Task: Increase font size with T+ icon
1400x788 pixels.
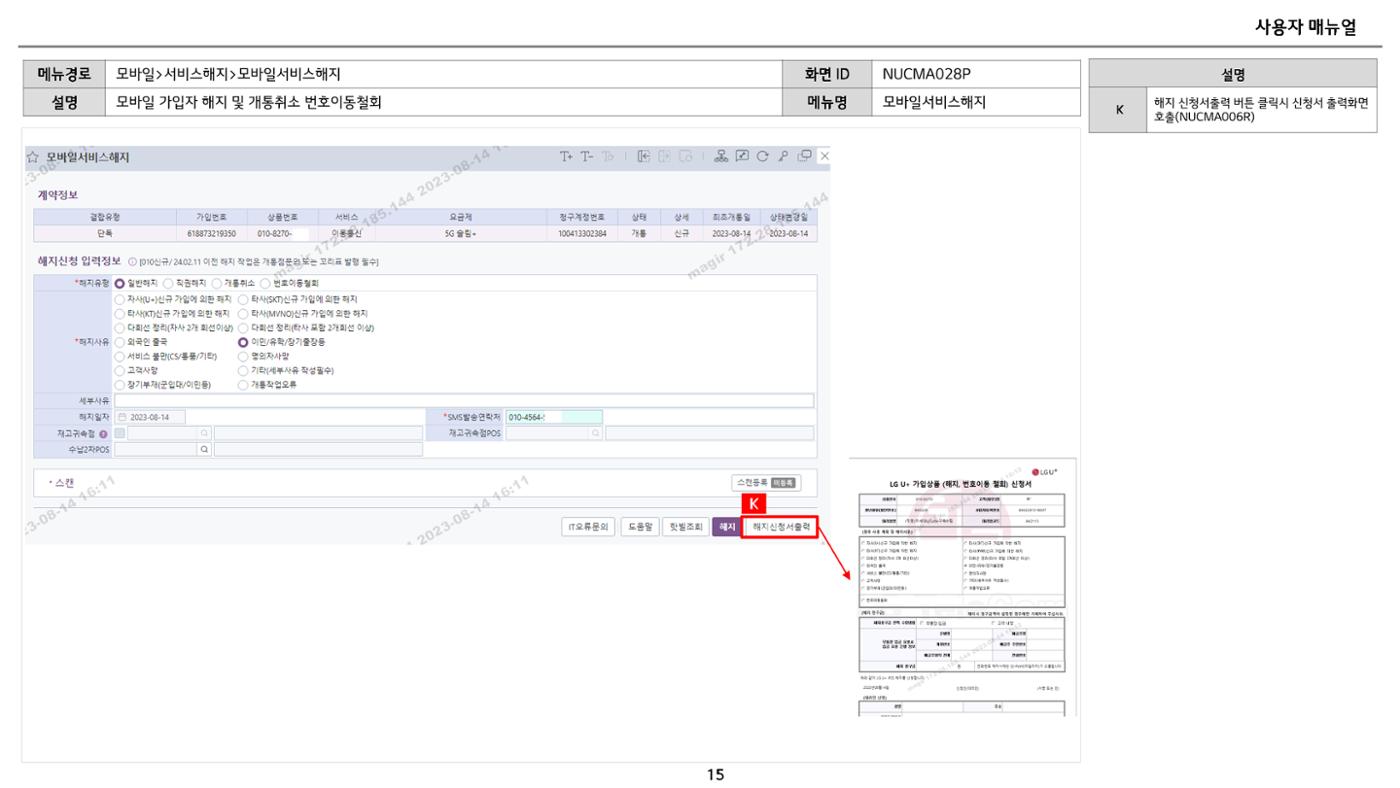Action: click(567, 157)
